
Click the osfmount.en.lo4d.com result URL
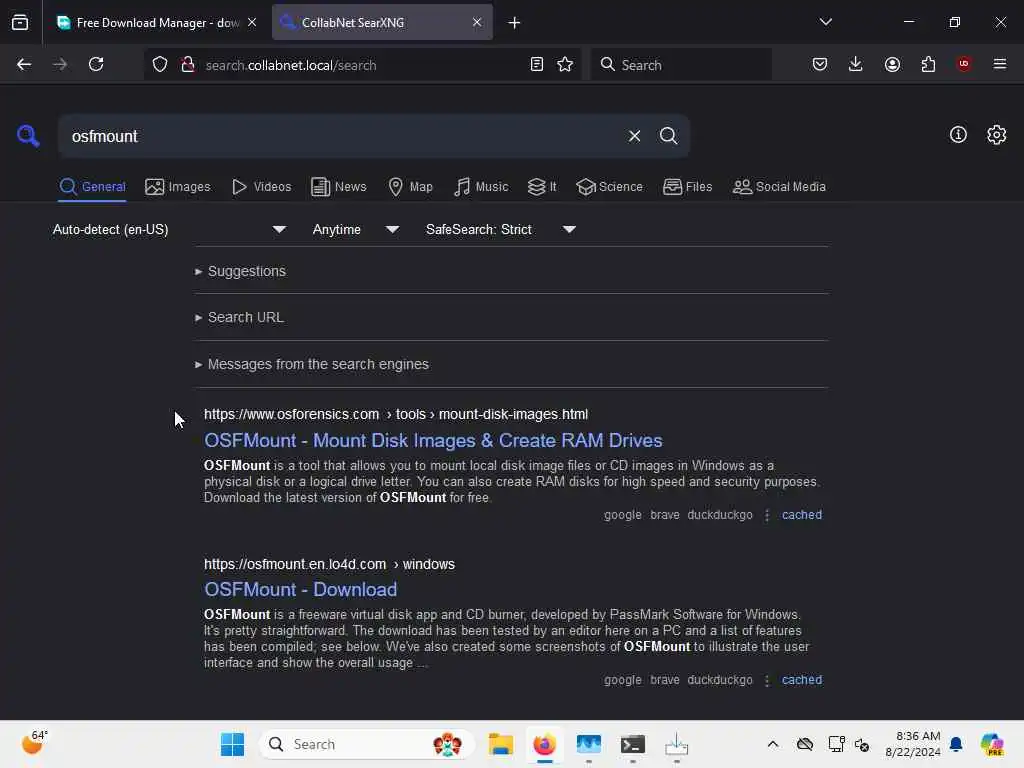(329, 564)
